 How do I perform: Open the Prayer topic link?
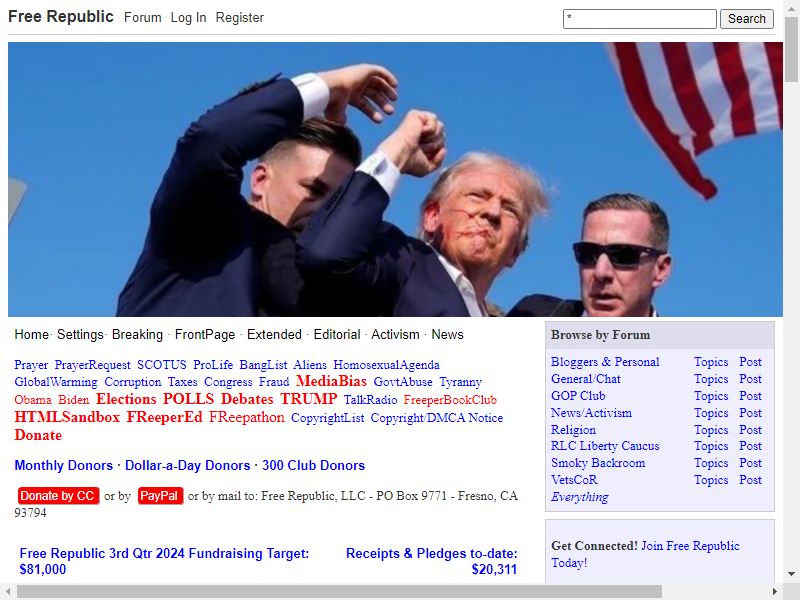tap(31, 365)
